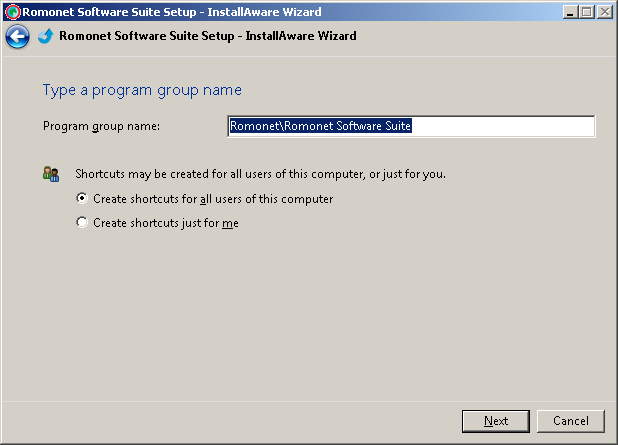
Task: Click the users icon beside the shortcuts description
Action: tap(51, 174)
